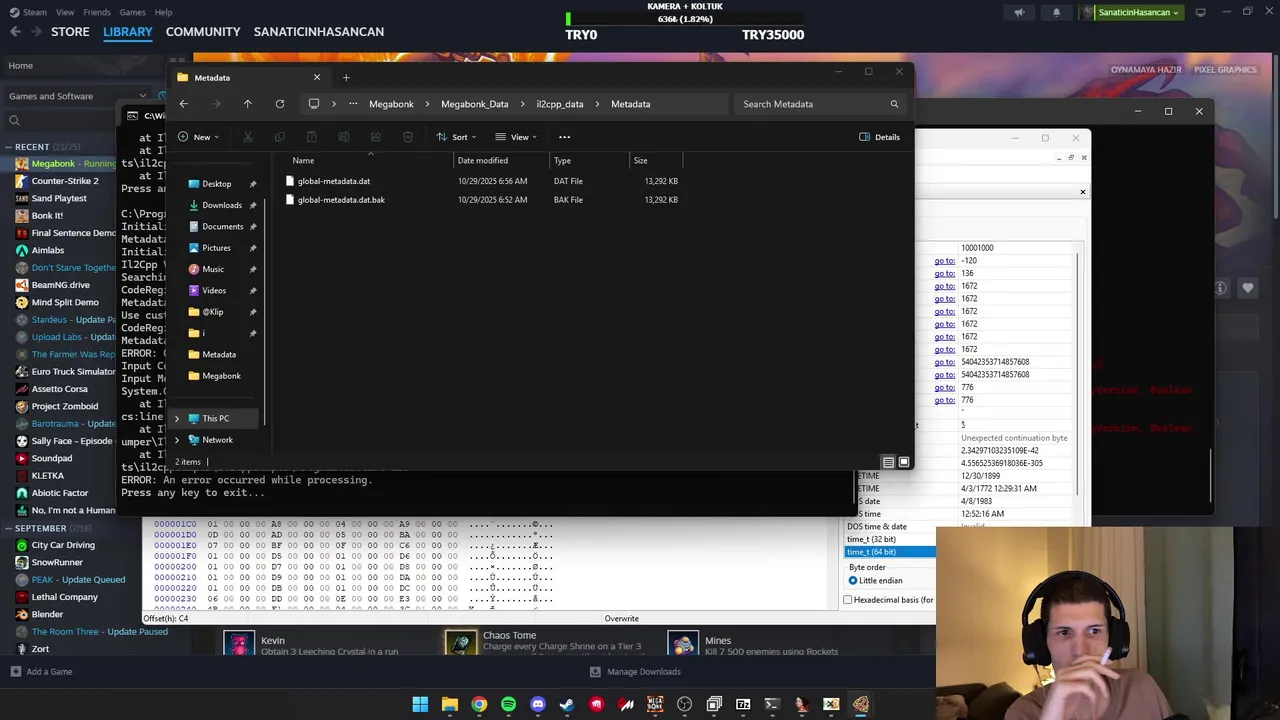Open chevron after Megabonk_Data in breadcrumb
Image resolution: width=1280 pixels, height=720 pixels.
(x=522, y=104)
